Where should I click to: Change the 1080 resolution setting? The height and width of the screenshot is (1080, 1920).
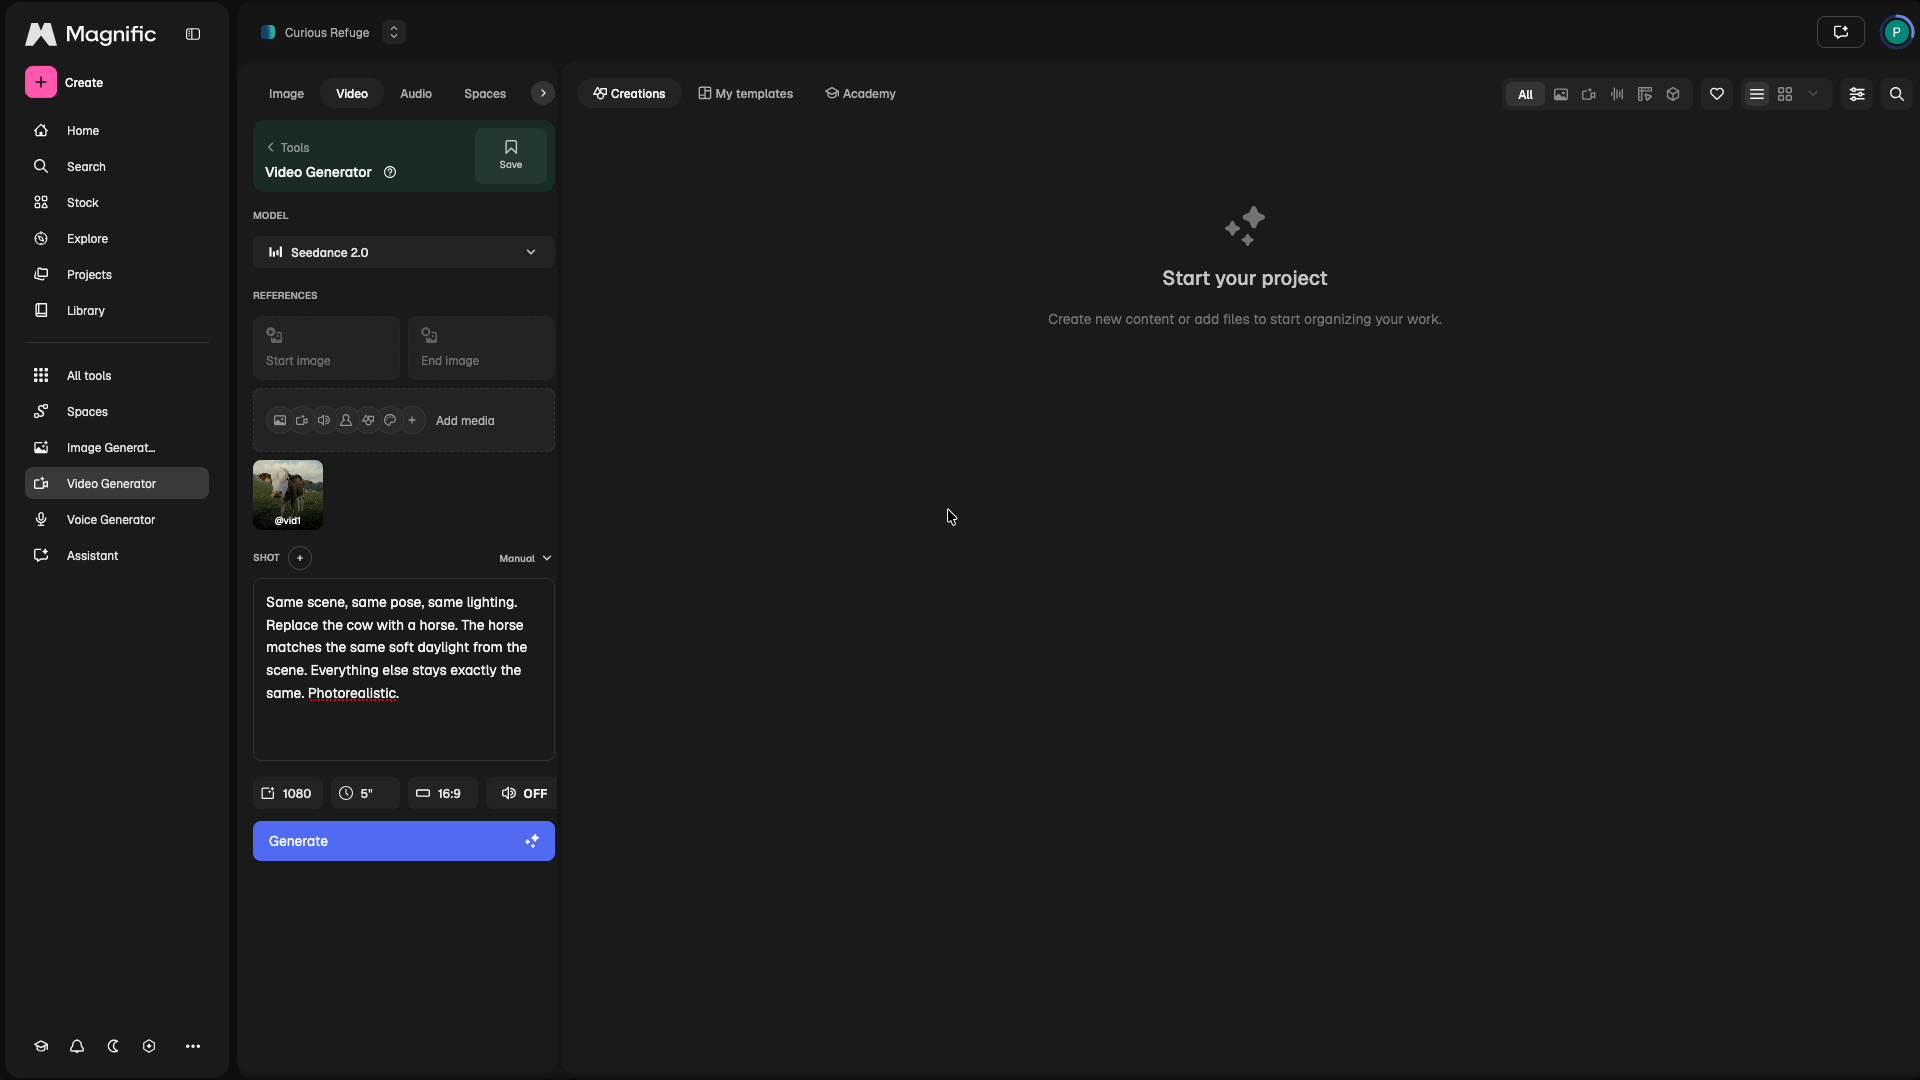[x=287, y=793]
